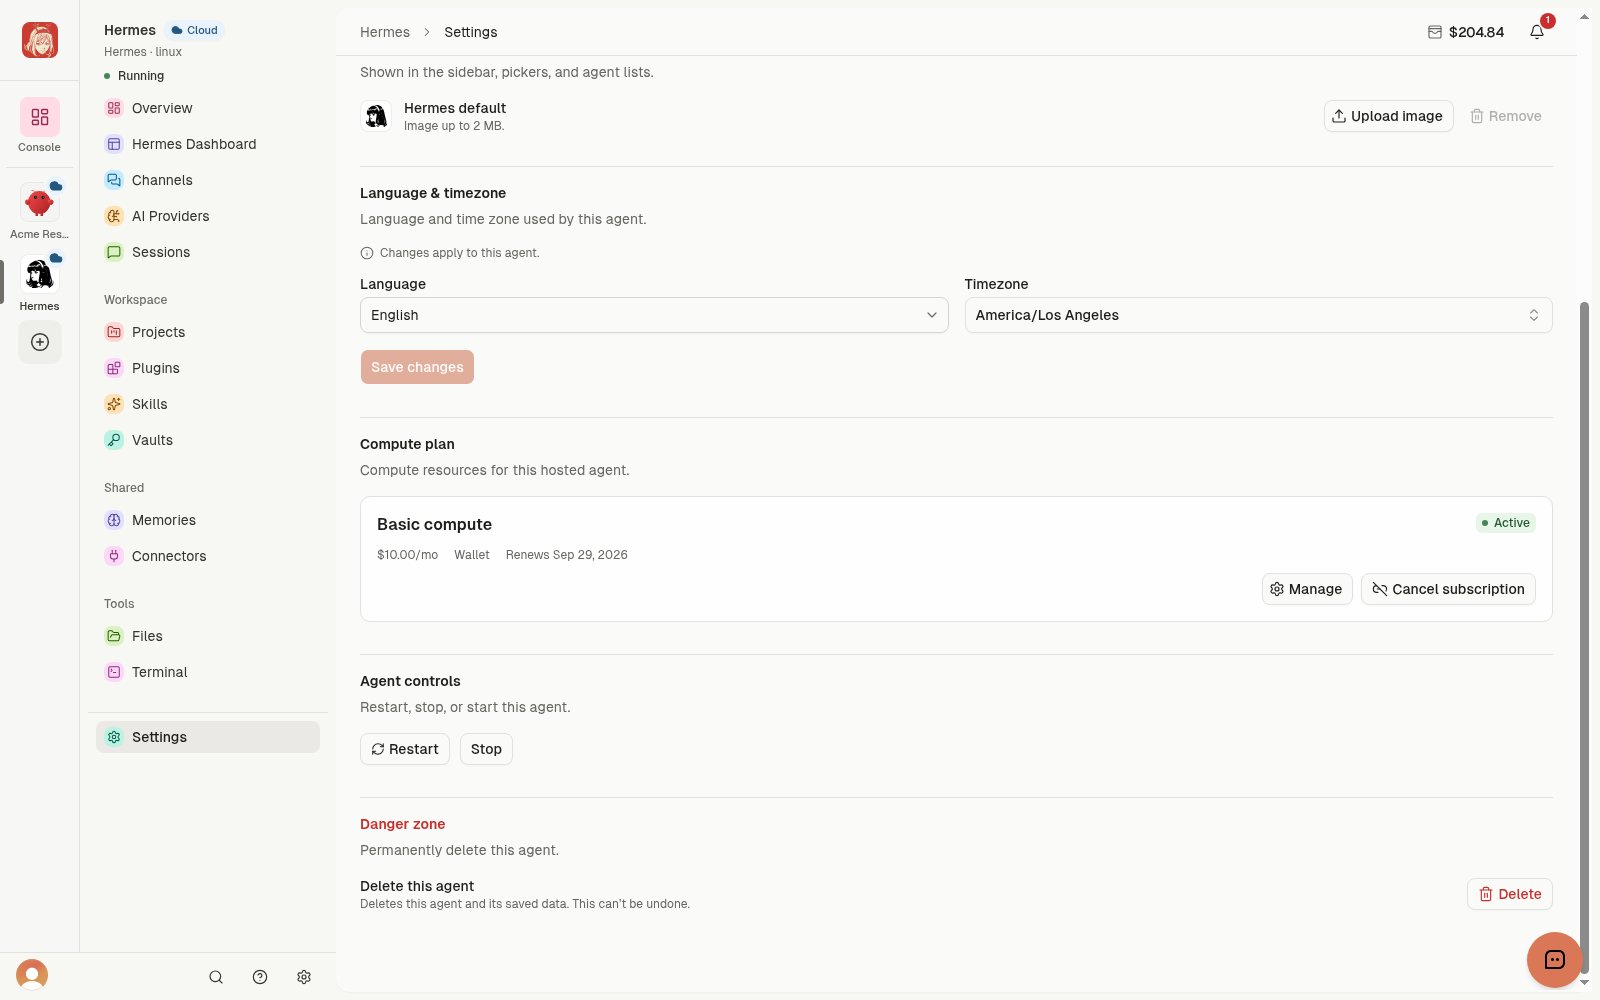
Task: Click the Remove image button
Action: pyautogui.click(x=1506, y=116)
